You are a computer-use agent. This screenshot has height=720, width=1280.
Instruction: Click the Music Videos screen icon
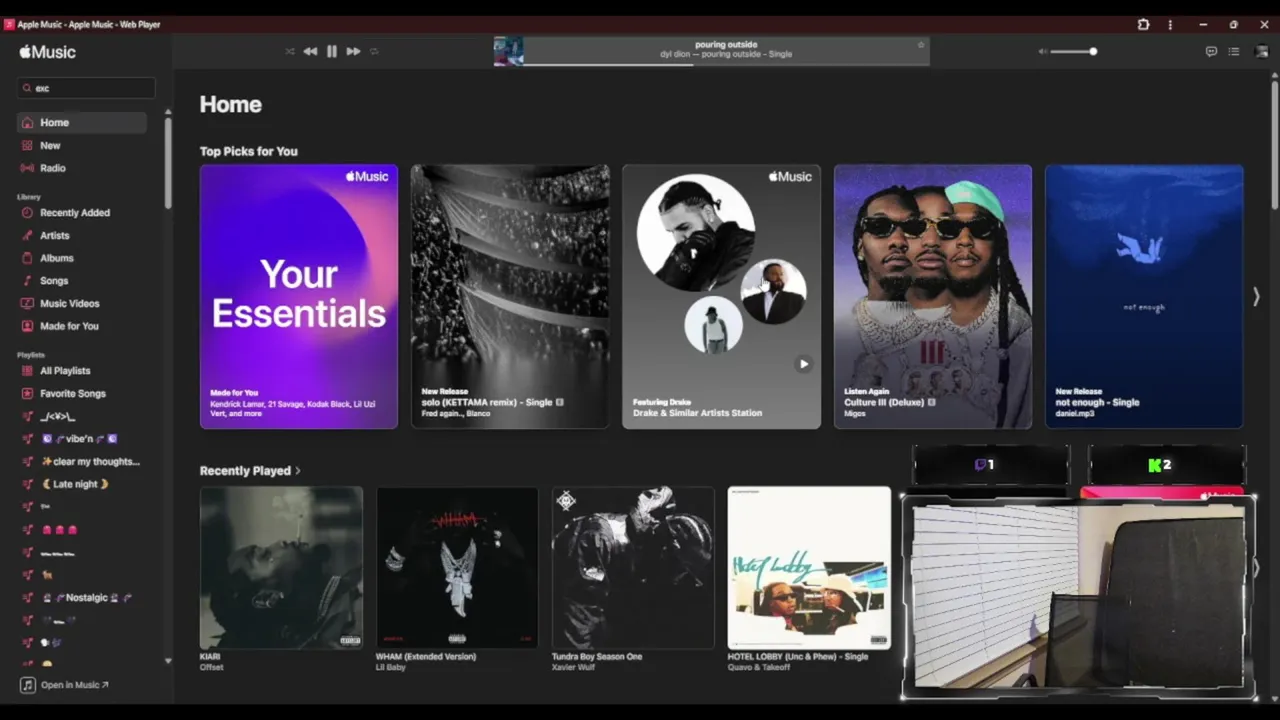click(28, 303)
